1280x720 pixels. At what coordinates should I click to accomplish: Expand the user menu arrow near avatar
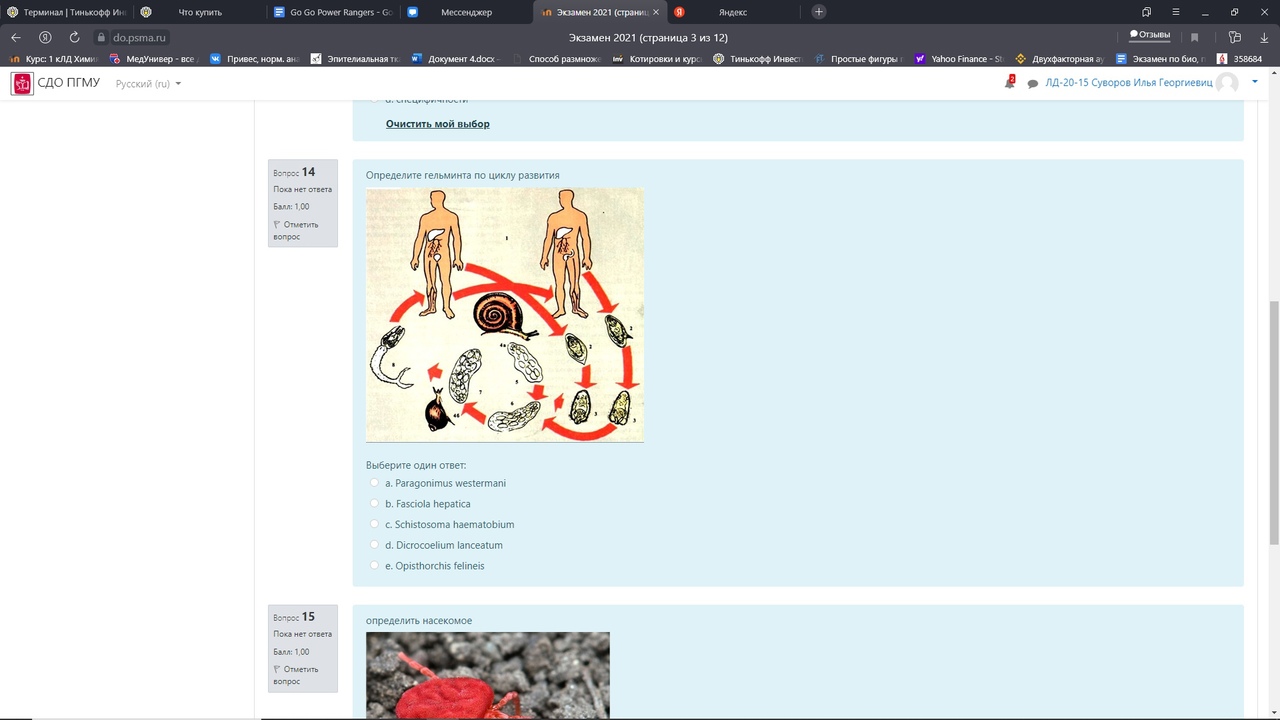click(1255, 82)
